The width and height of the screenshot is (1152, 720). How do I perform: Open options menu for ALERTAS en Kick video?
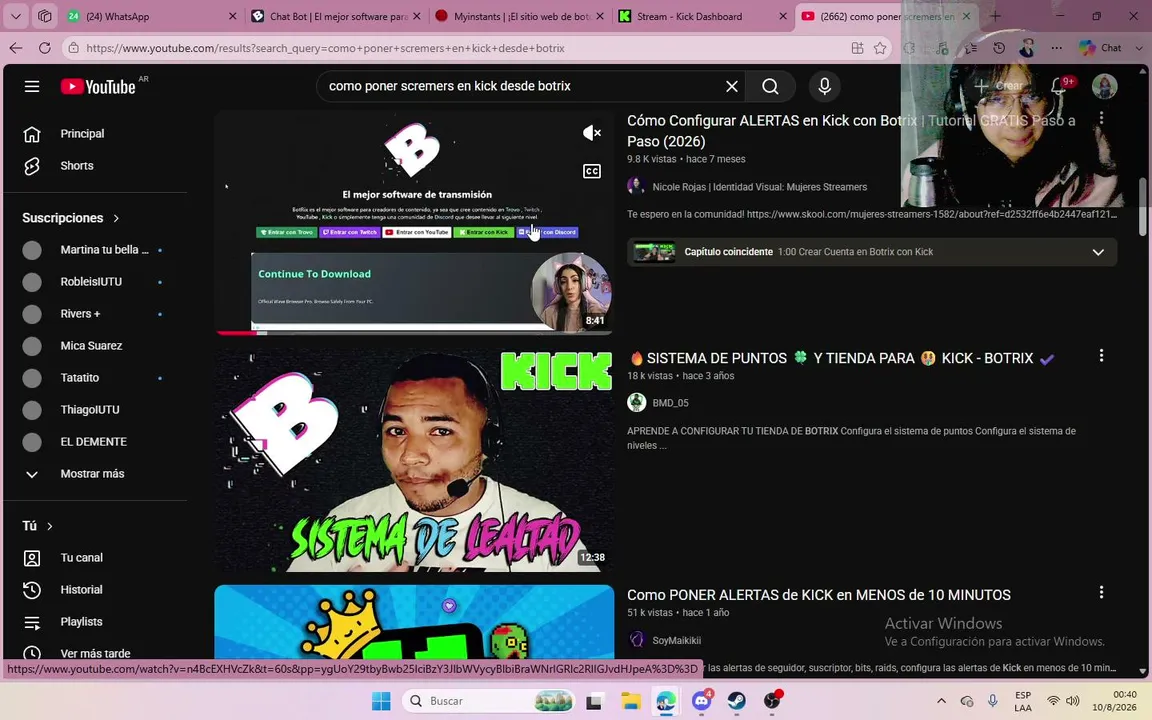[x=1101, y=118]
